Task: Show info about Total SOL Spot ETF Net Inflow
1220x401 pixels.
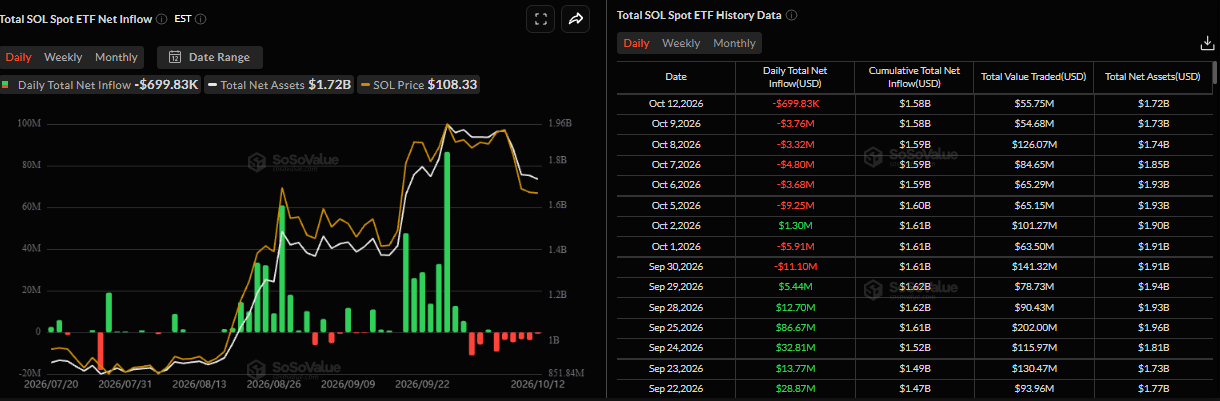Action: click(161, 19)
